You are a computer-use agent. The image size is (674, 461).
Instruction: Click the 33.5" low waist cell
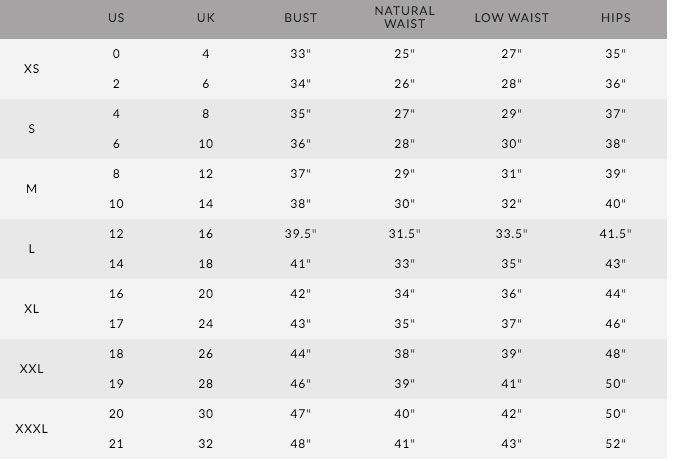[x=512, y=234]
